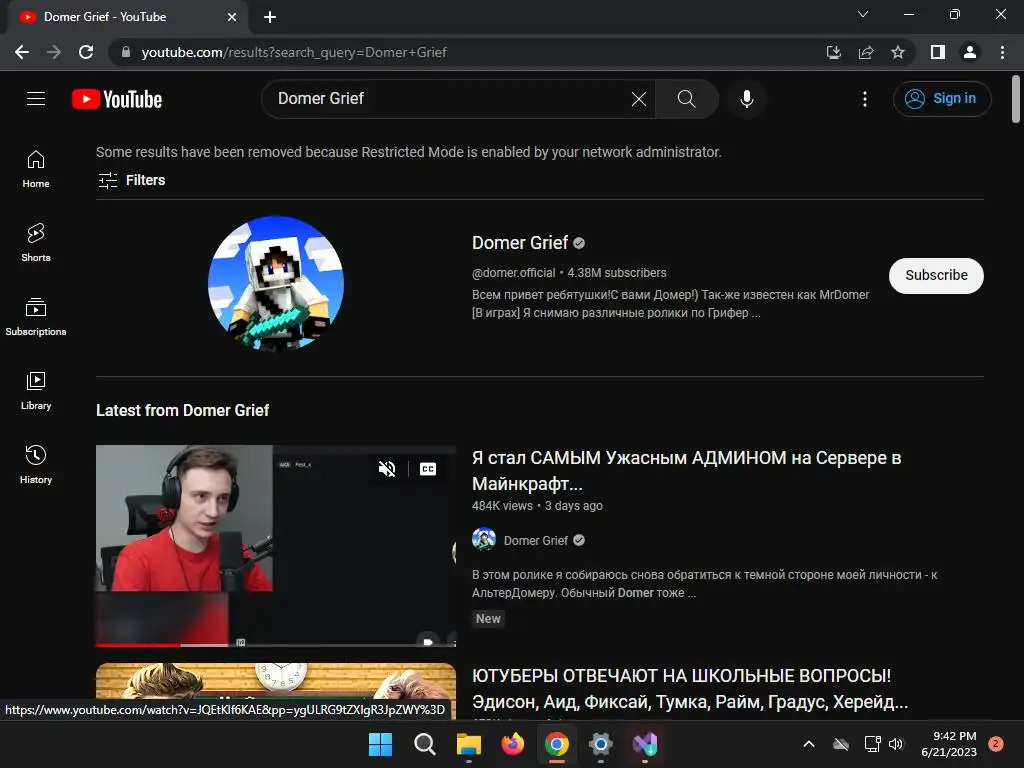Open the Chrome three-dot menu
The width and height of the screenshot is (1024, 768).
[x=1002, y=52]
